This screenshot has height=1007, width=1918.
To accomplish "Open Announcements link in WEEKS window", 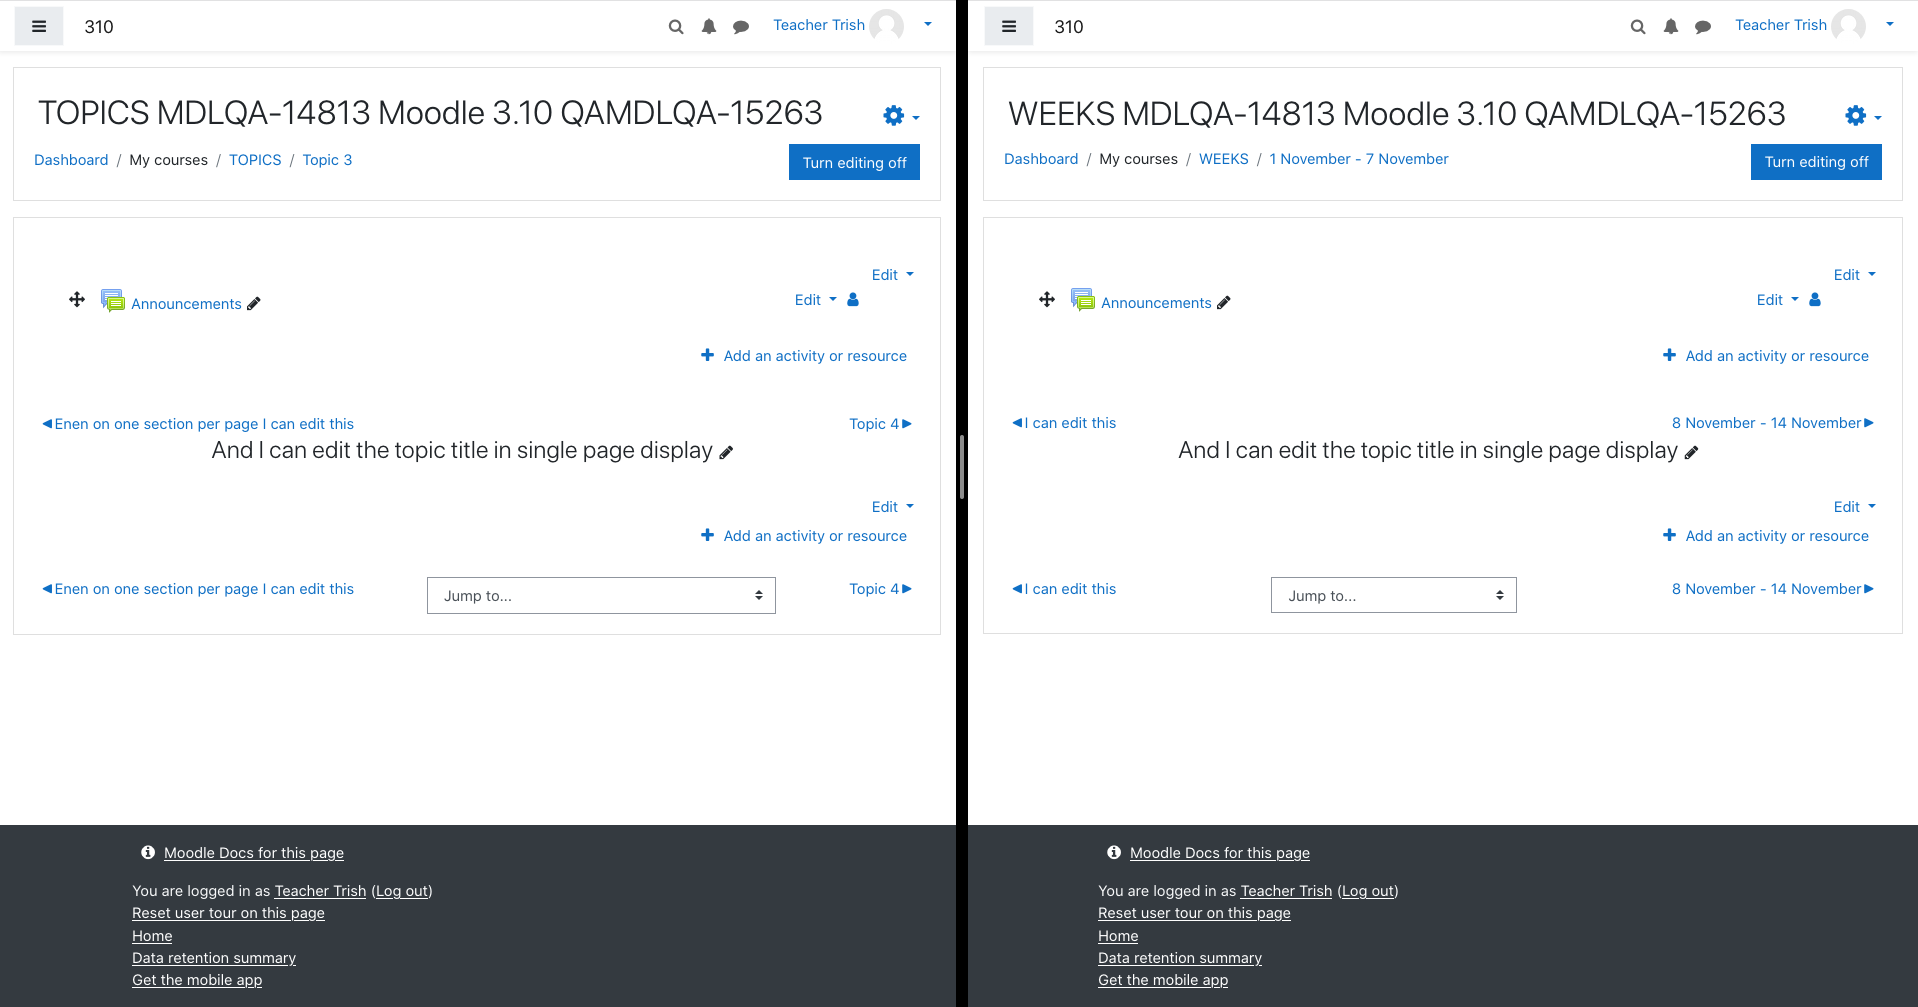I will point(1156,303).
